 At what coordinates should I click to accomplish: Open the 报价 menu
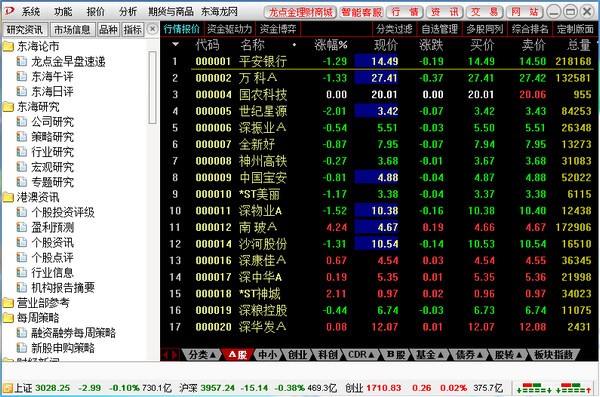pos(96,12)
